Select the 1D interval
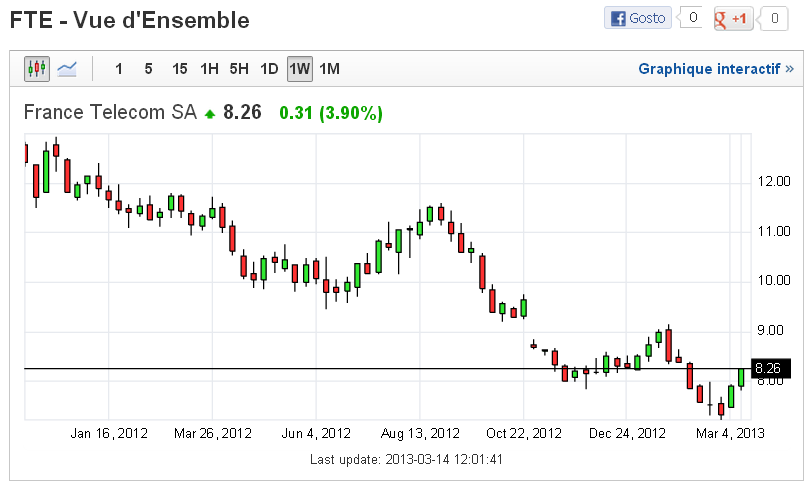The width and height of the screenshot is (808, 502). (269, 69)
